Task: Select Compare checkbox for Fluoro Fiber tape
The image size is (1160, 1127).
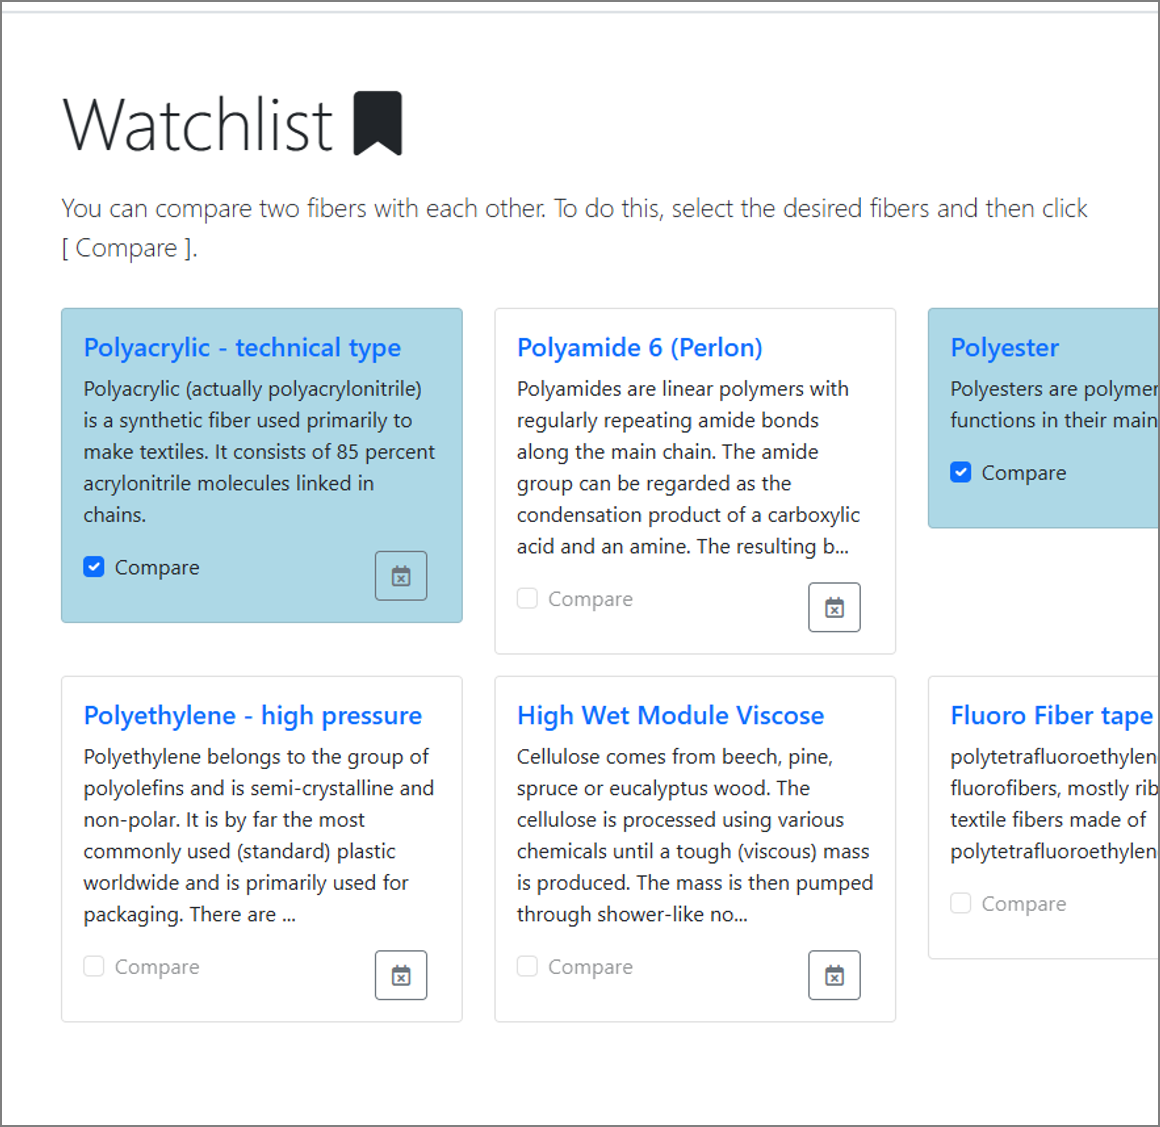Action: tap(961, 904)
